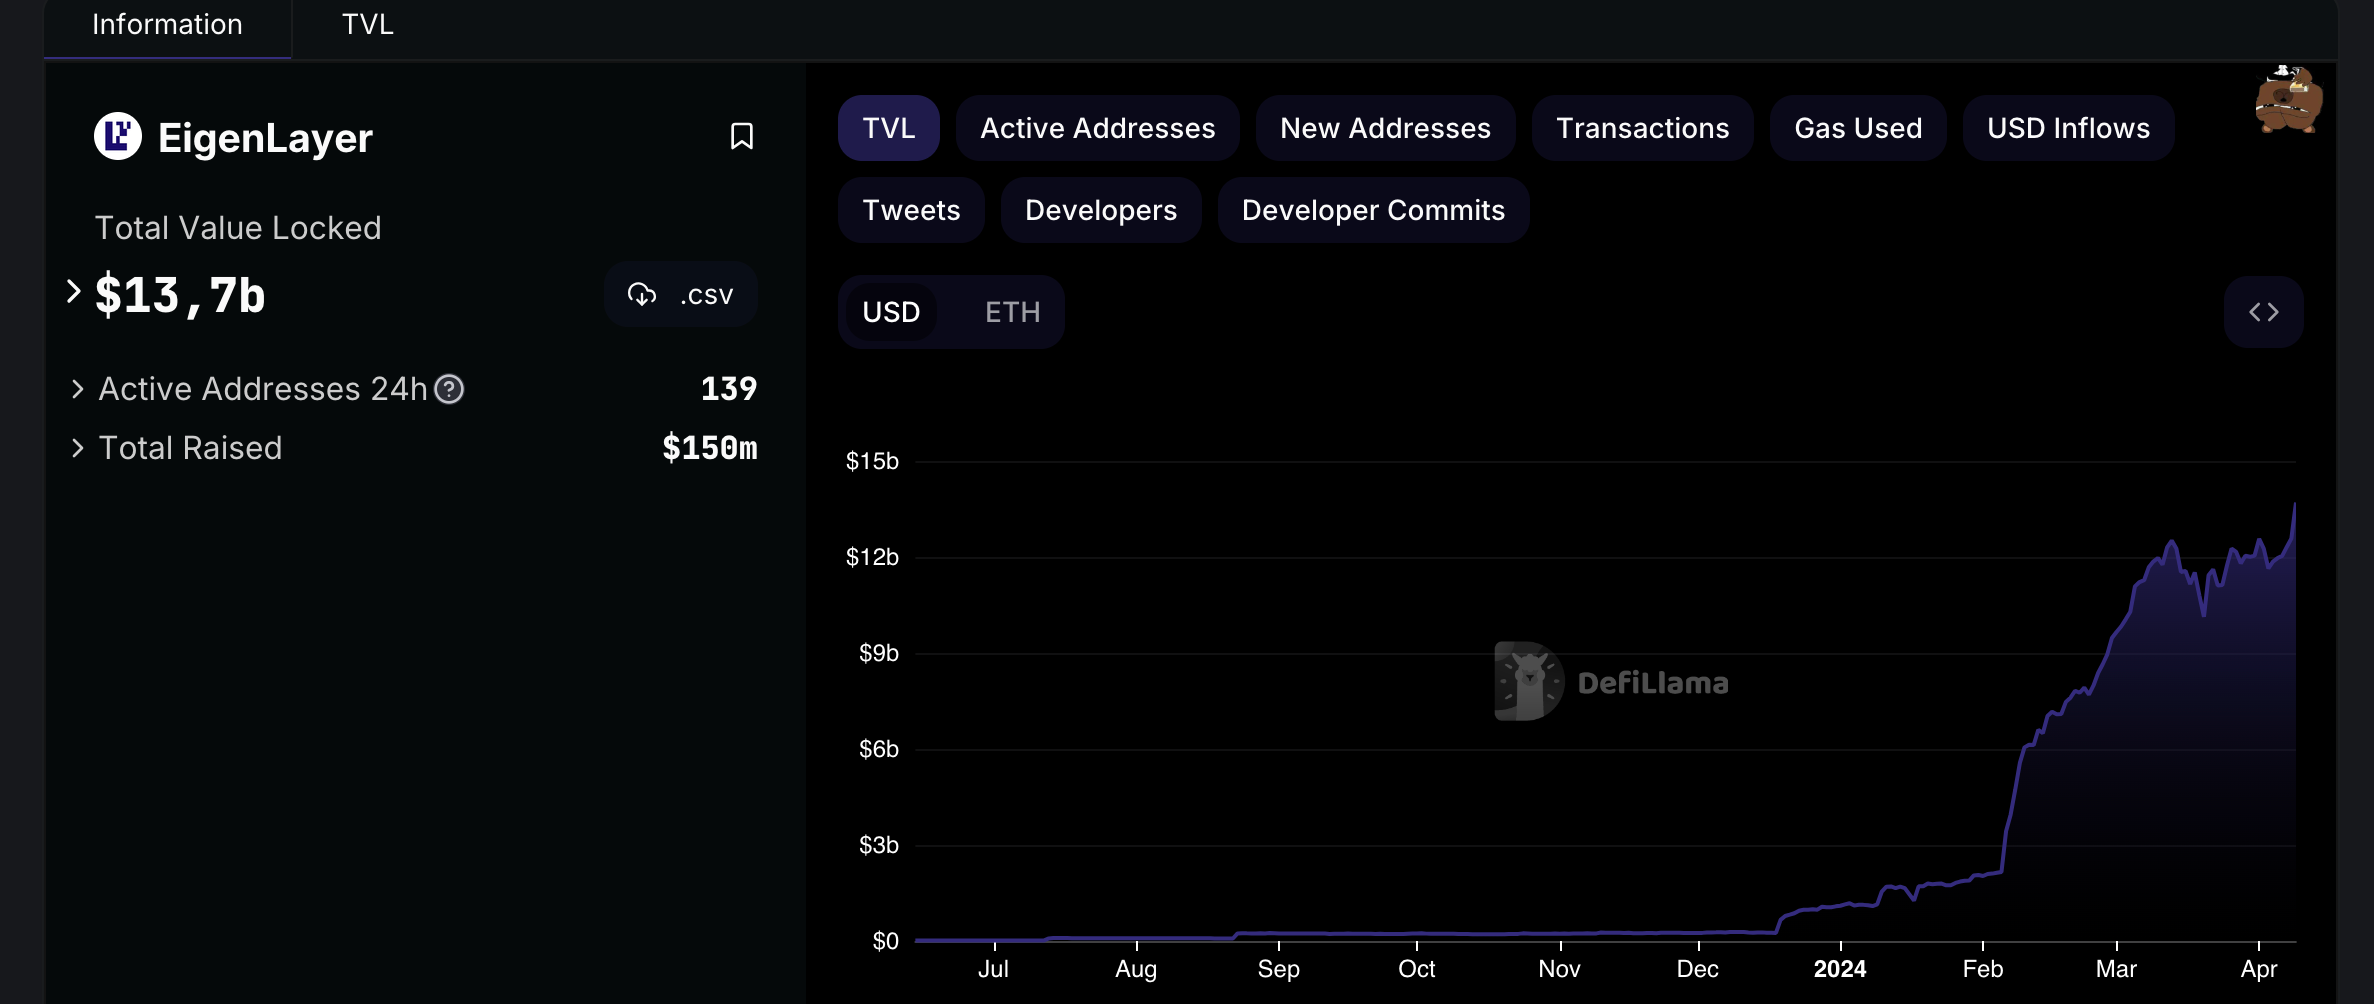Click the 139 active addresses value

click(x=728, y=388)
